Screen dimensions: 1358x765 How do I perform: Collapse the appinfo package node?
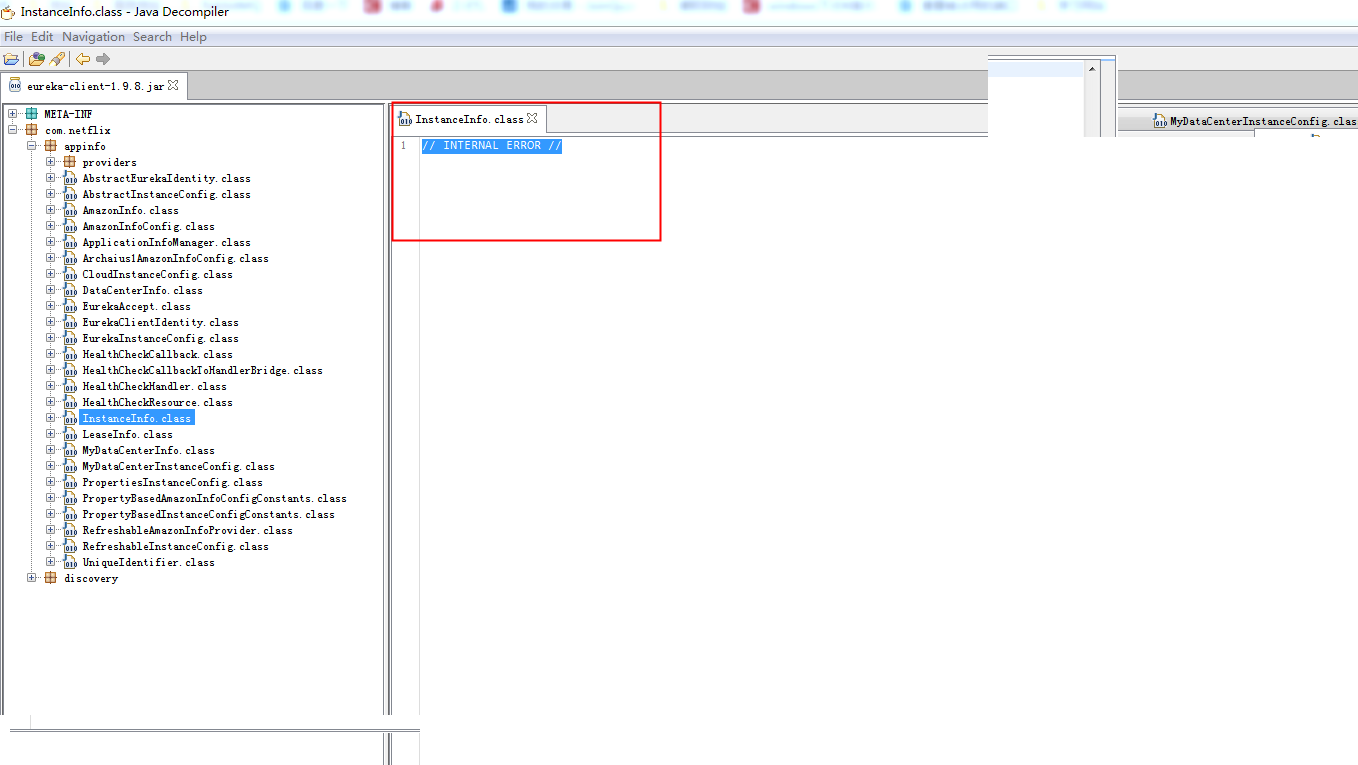pos(32,146)
